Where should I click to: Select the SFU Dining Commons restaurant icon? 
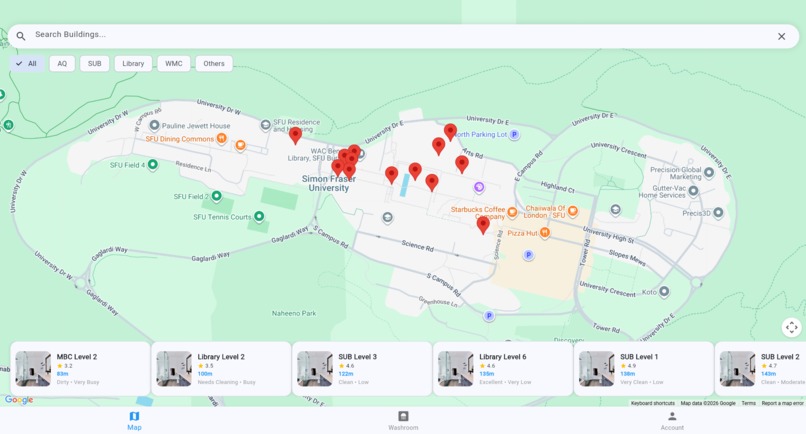pos(222,138)
